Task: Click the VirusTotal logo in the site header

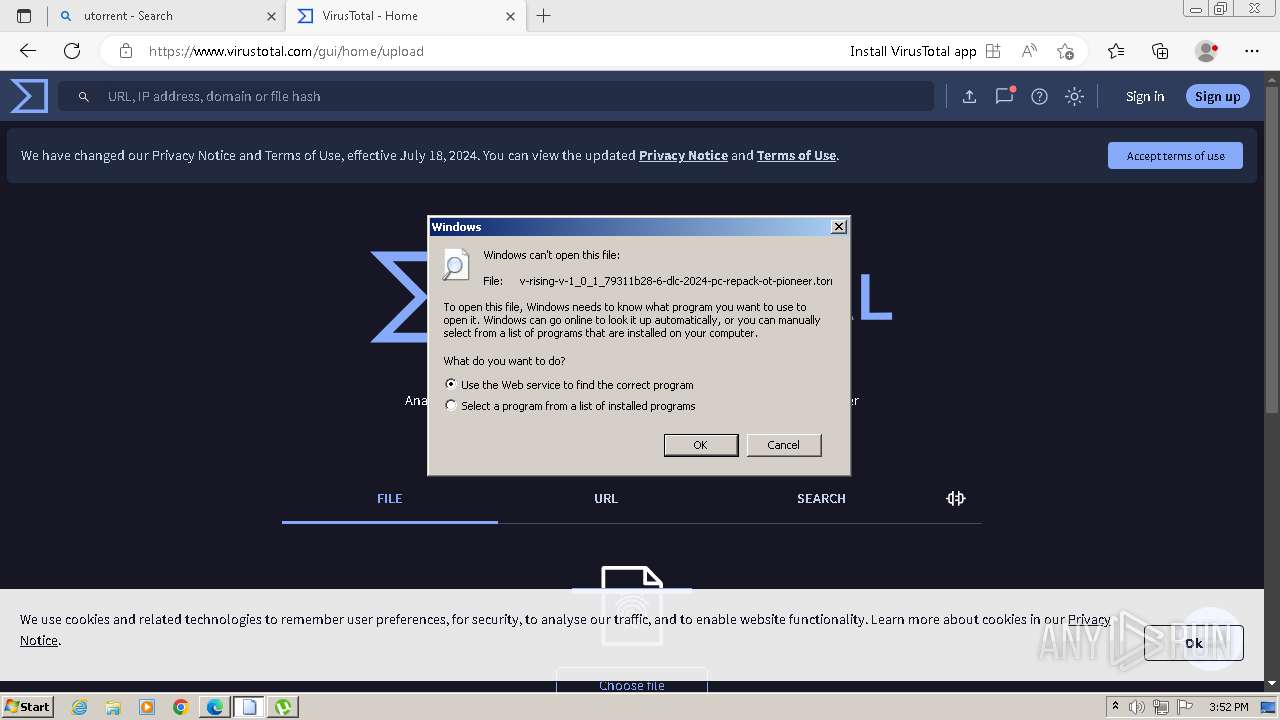Action: click(29, 96)
